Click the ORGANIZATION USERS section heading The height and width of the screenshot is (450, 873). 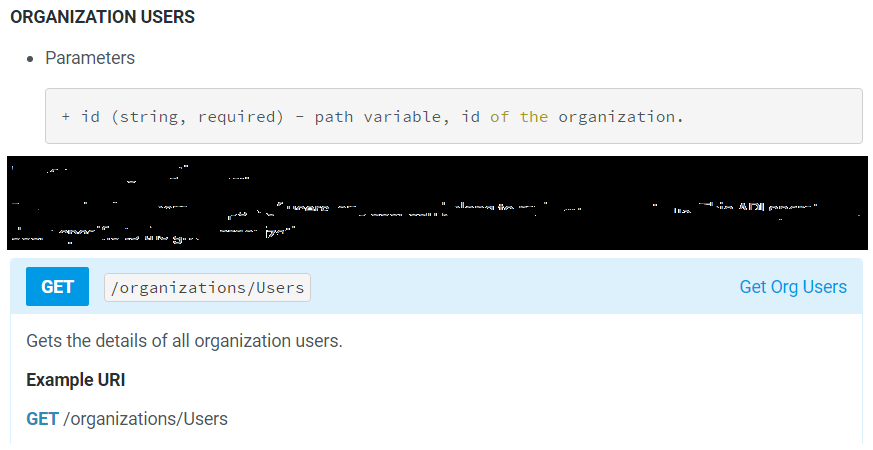(x=102, y=18)
